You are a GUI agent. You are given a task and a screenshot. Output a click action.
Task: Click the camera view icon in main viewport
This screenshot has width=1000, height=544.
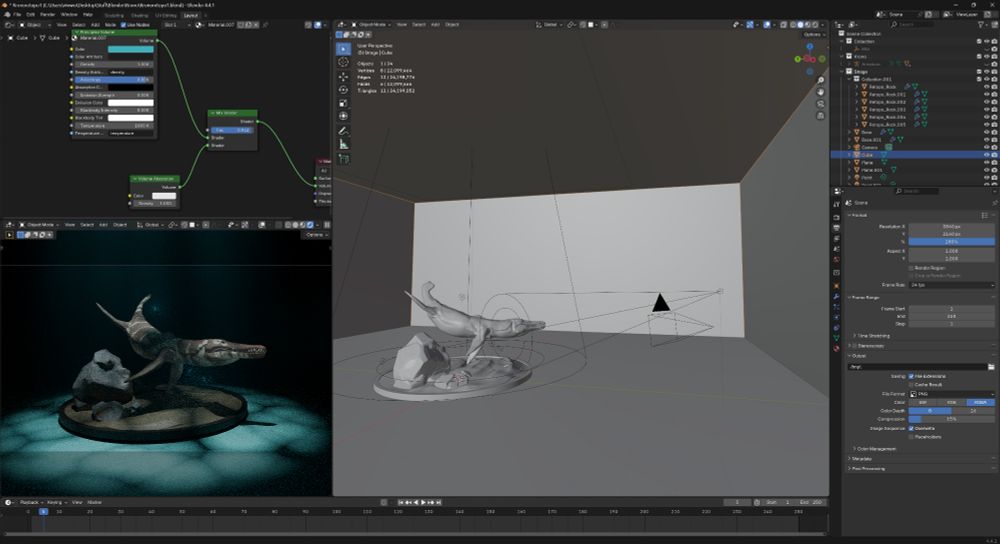821,104
